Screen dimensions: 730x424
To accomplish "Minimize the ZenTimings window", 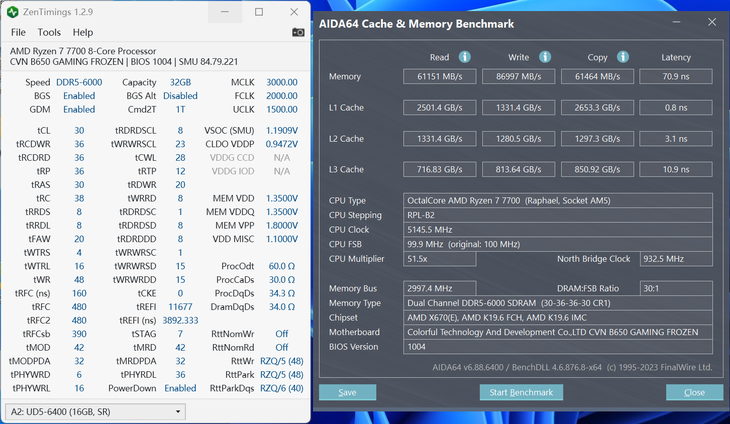I will (x=225, y=12).
